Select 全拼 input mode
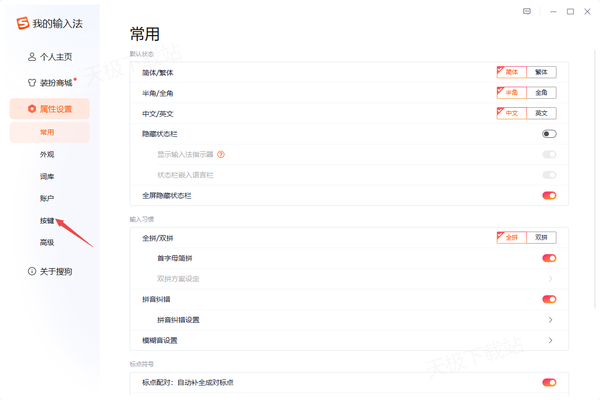Image resolution: width=600 pixels, height=400 pixels. (x=512, y=238)
